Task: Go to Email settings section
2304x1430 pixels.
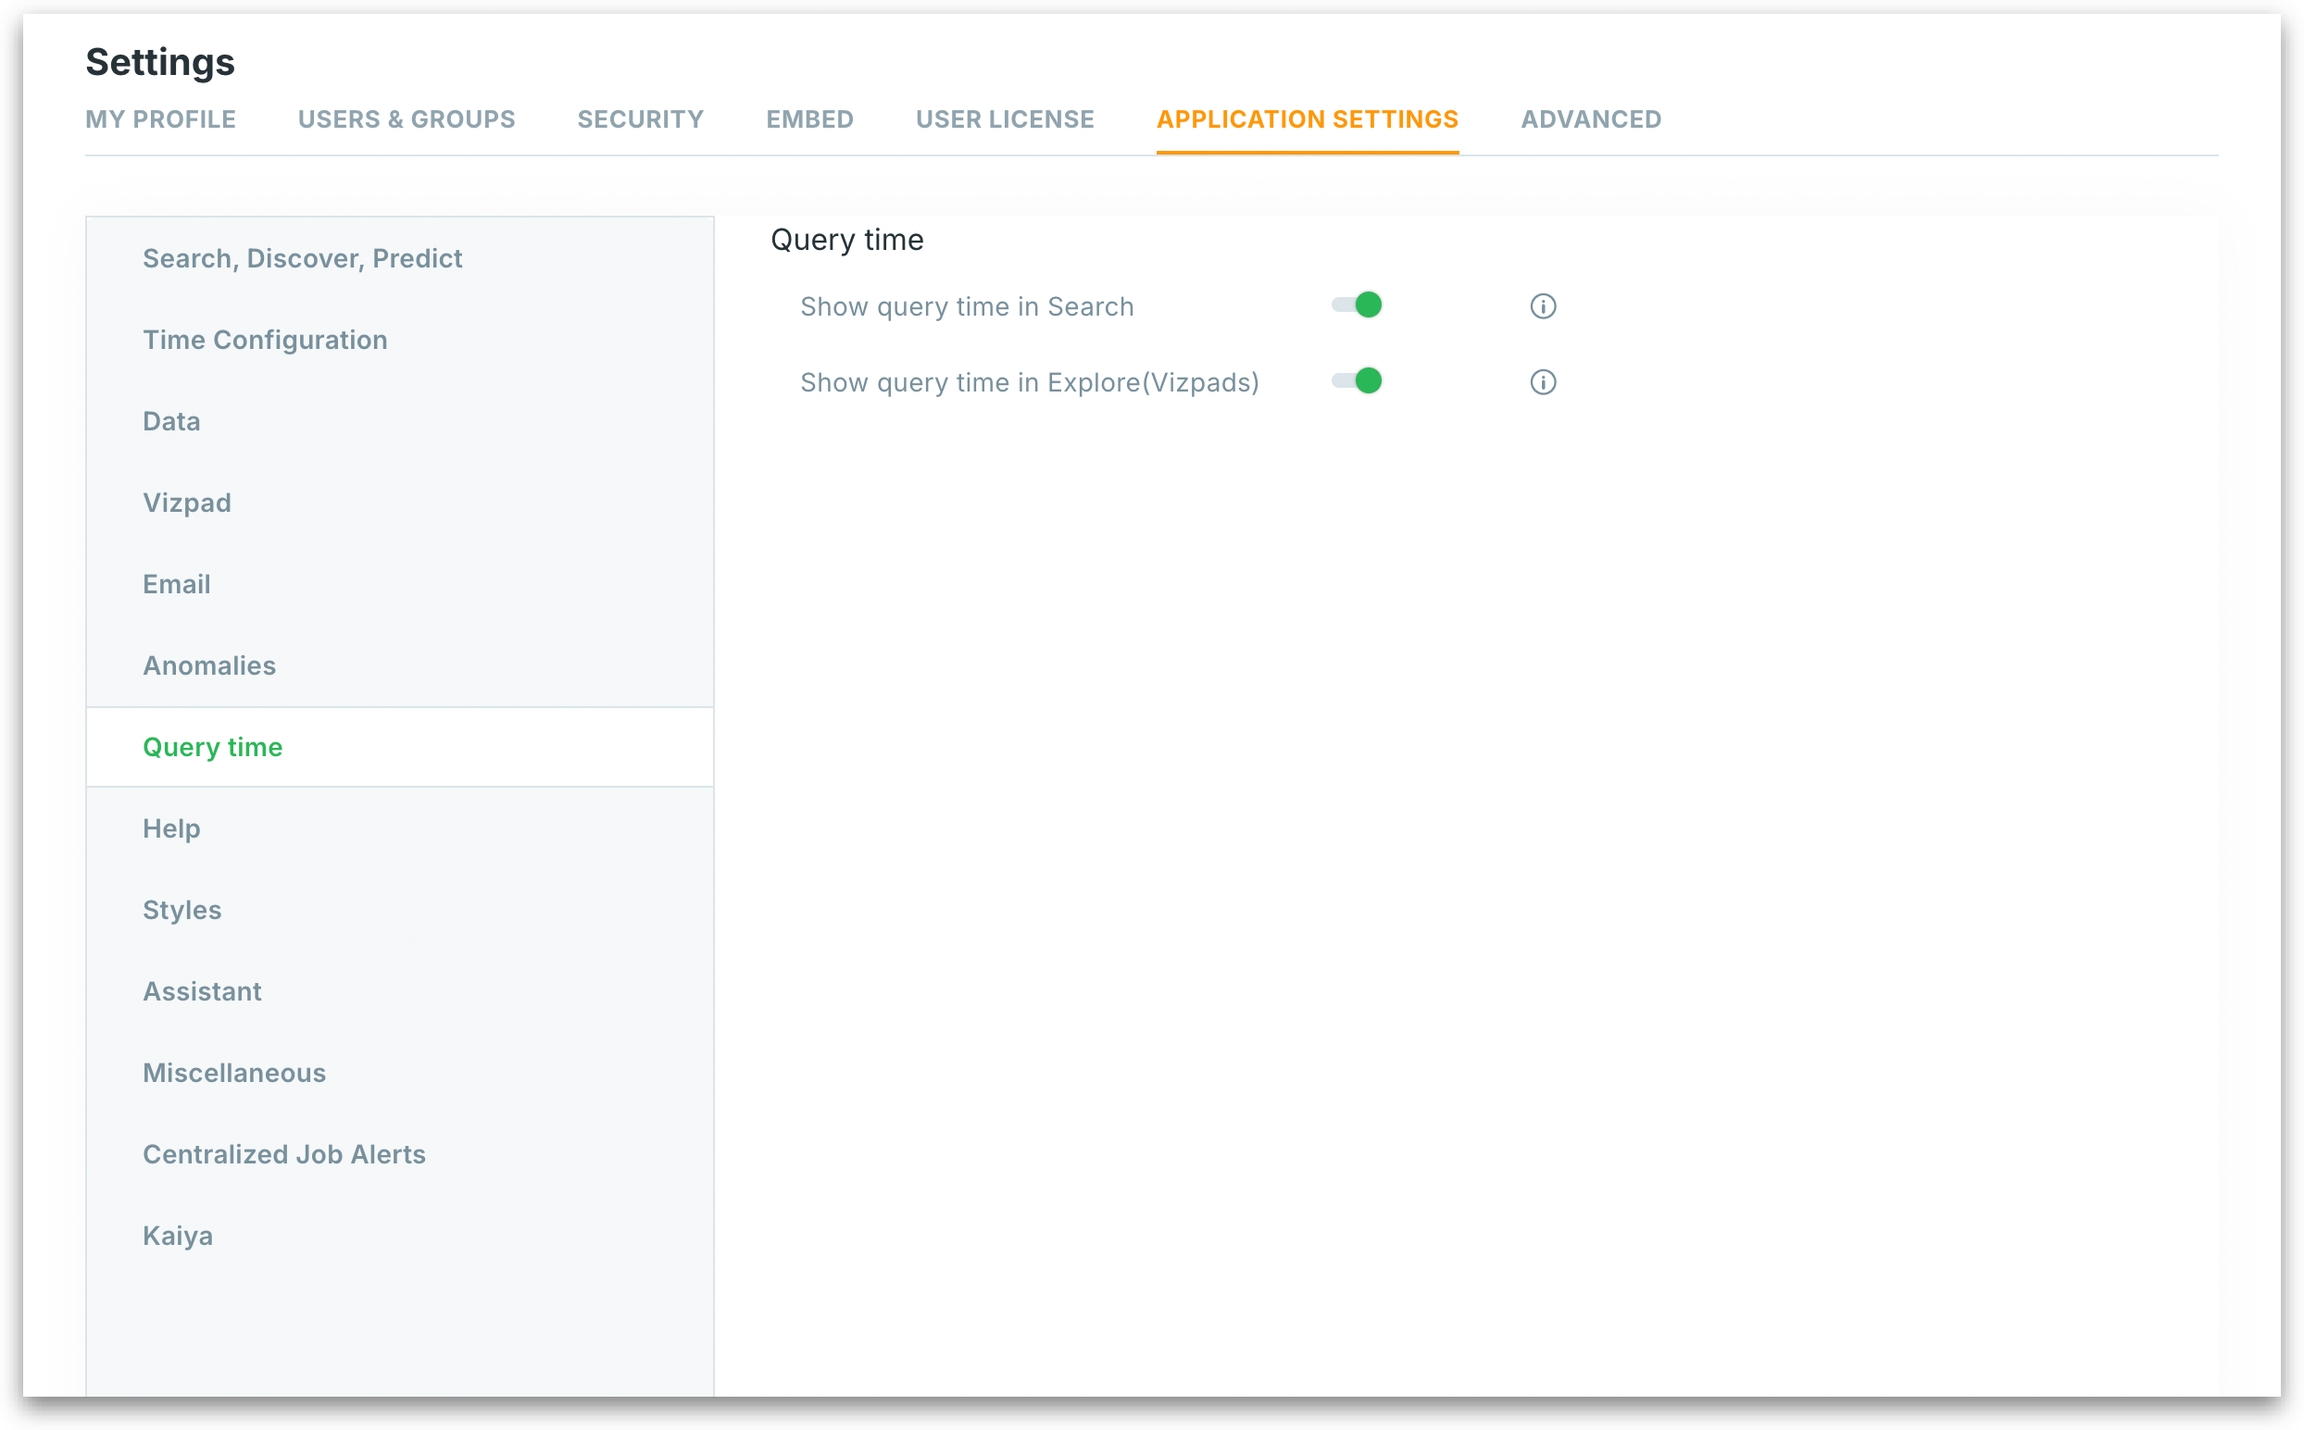Action: click(176, 584)
